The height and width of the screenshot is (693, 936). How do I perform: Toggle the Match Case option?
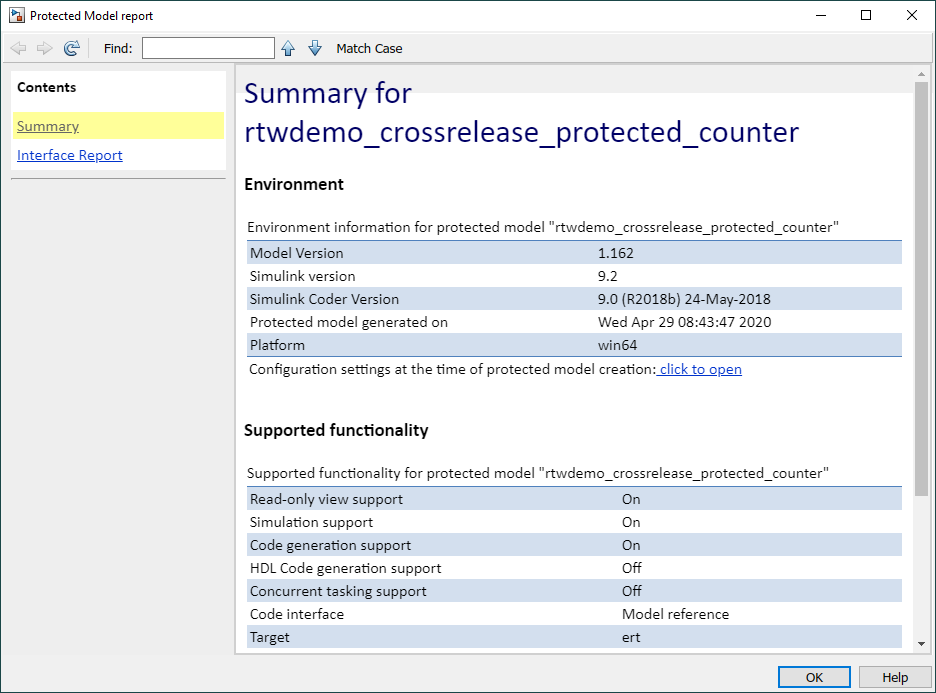(369, 49)
